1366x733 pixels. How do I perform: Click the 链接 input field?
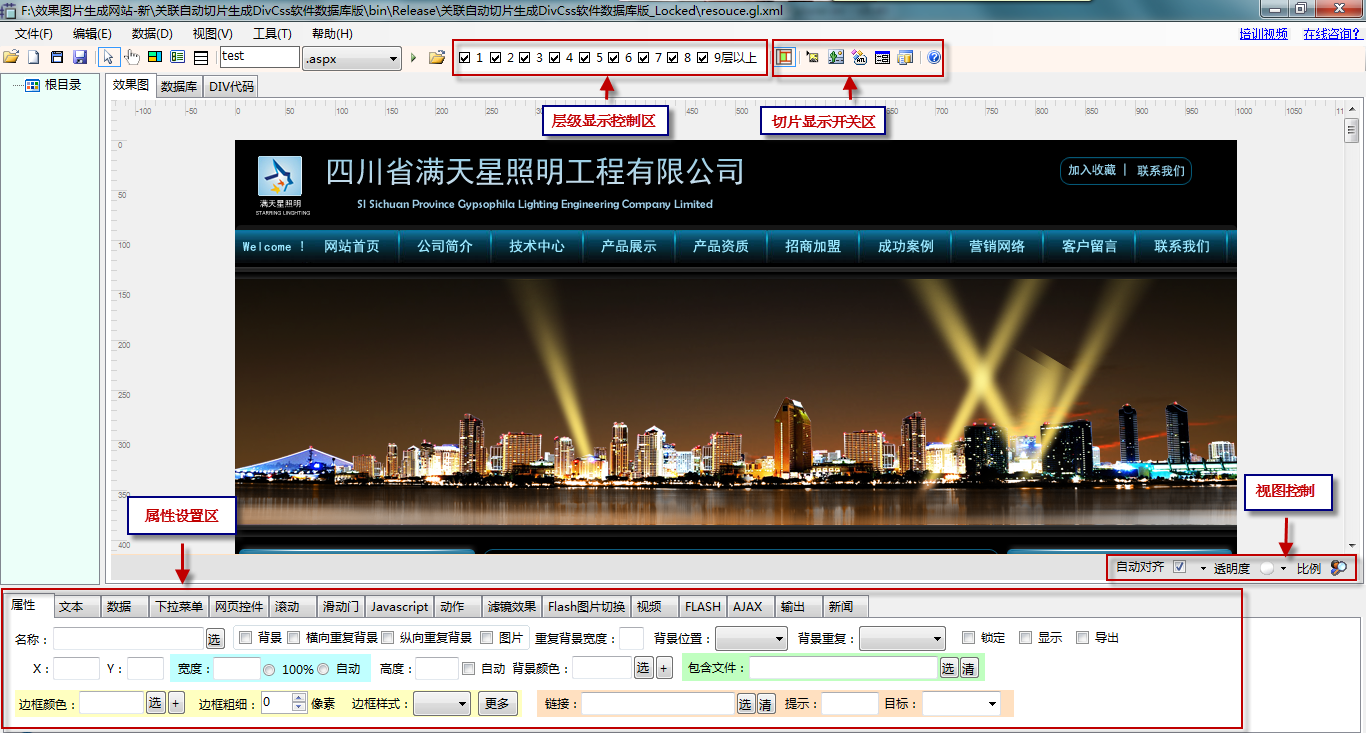pyautogui.click(x=658, y=704)
